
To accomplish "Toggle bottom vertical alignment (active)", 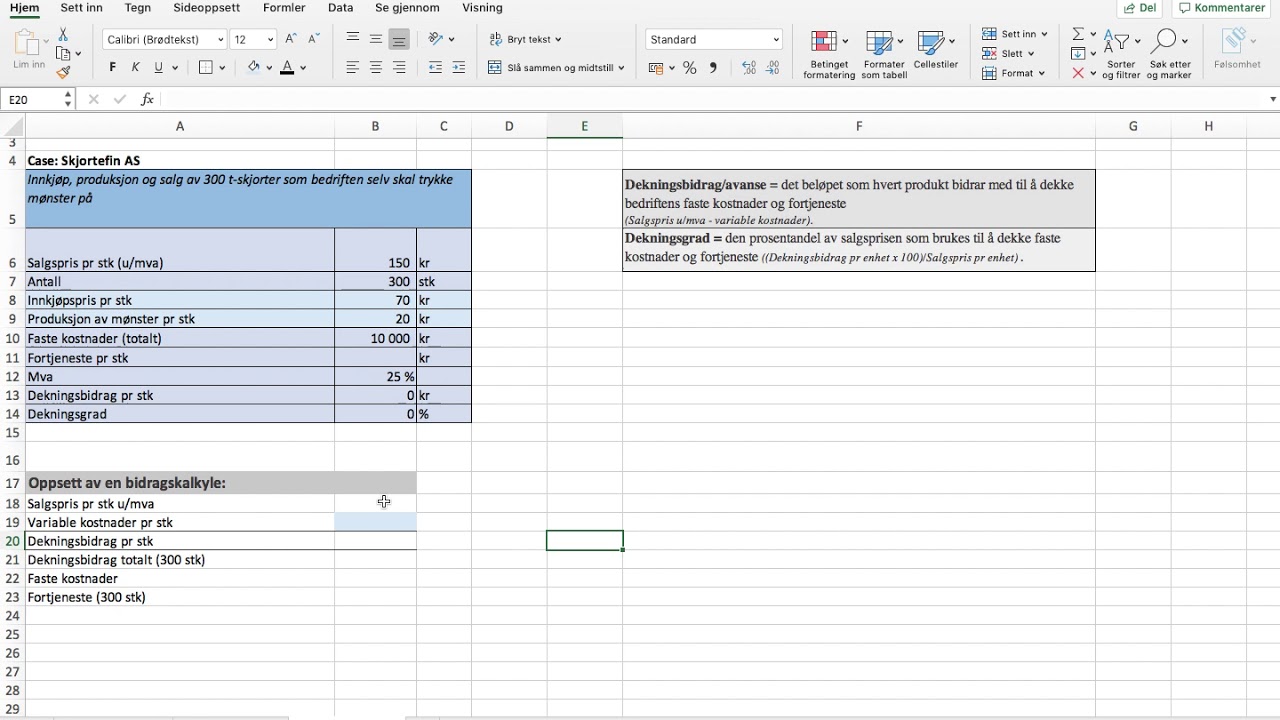I will (x=399, y=39).
